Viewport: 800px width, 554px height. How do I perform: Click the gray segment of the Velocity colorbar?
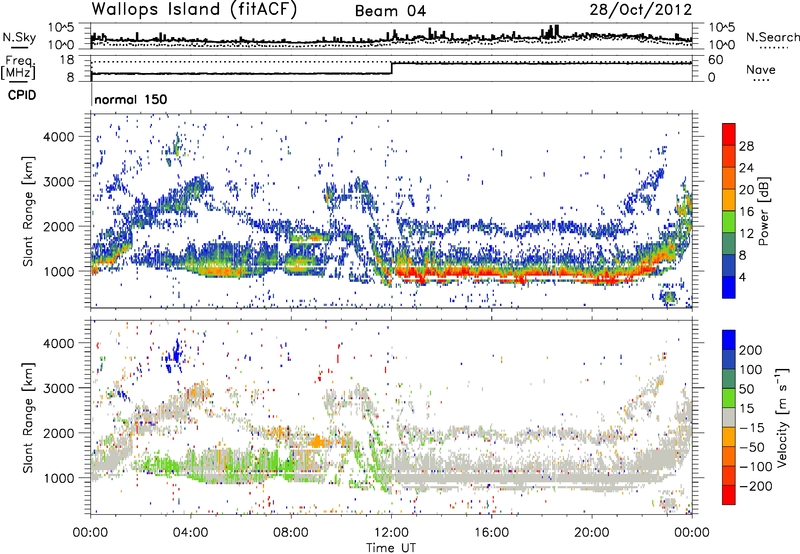coord(729,418)
